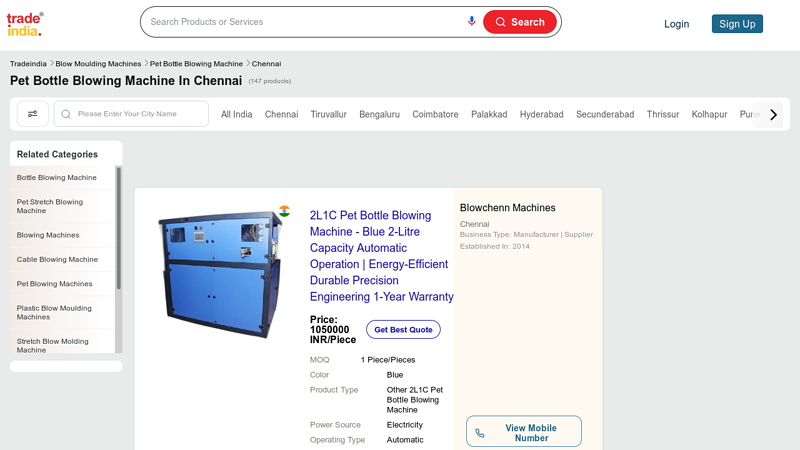
Task: Open Blowing Machines category
Action: coord(48,235)
